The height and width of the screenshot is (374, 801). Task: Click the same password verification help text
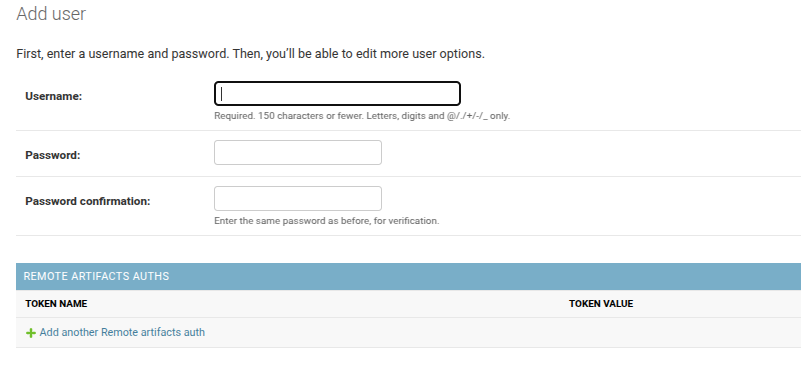coord(326,221)
